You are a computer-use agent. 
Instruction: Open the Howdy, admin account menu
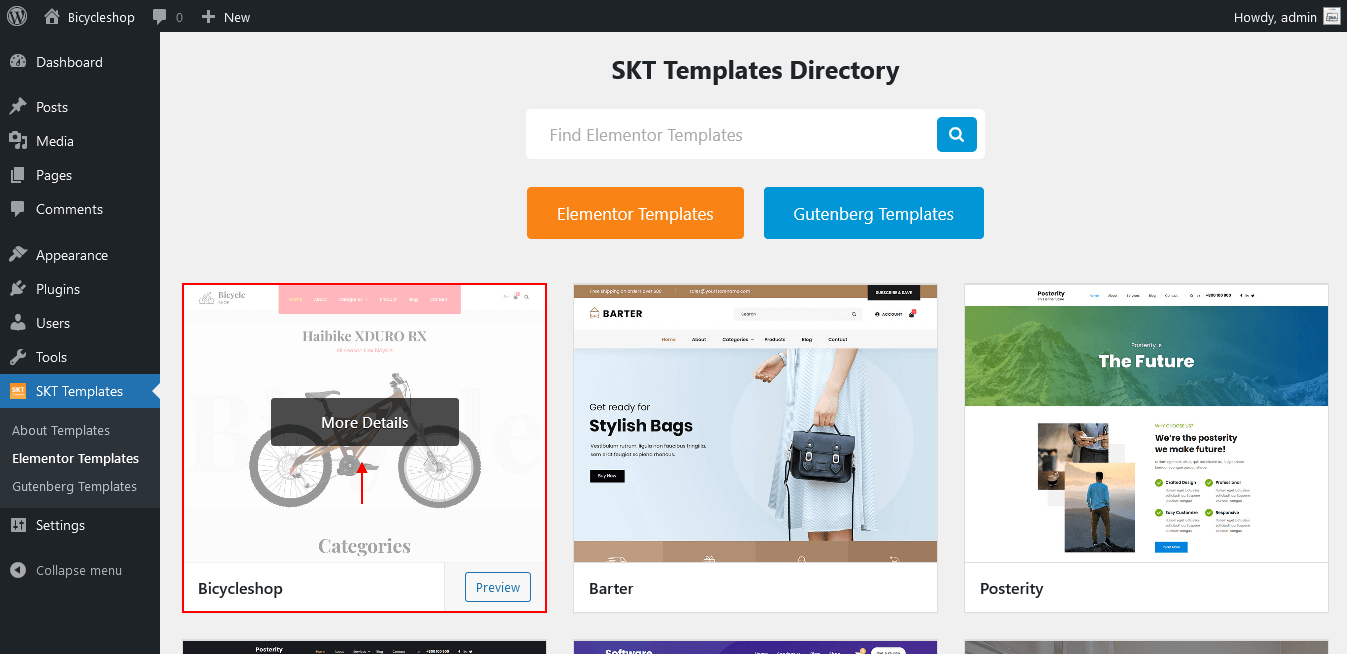point(1287,16)
